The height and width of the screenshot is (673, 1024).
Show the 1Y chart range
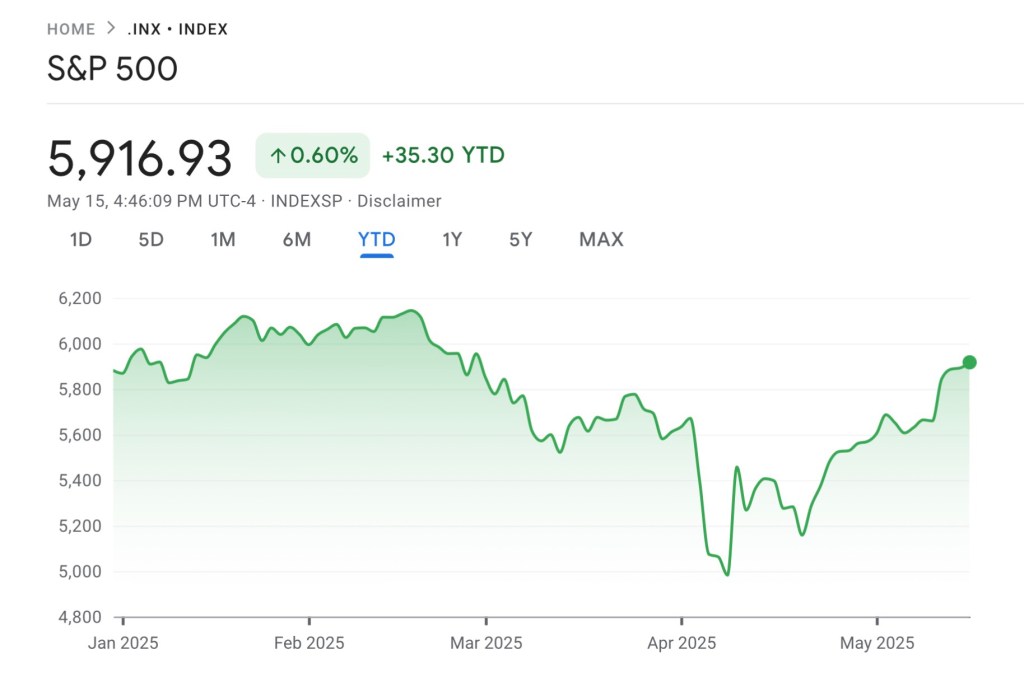452,239
